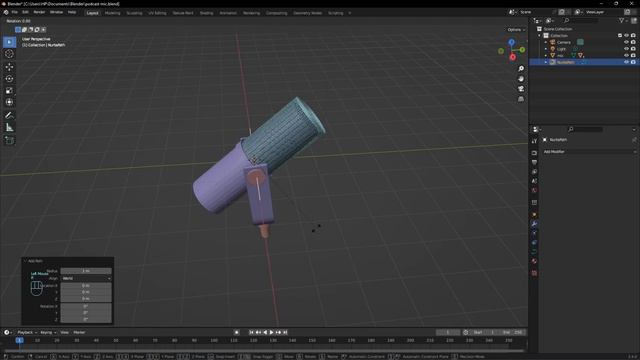This screenshot has width=640, height=360.
Task: Select the Add Cube tool
Action: (x=9, y=140)
